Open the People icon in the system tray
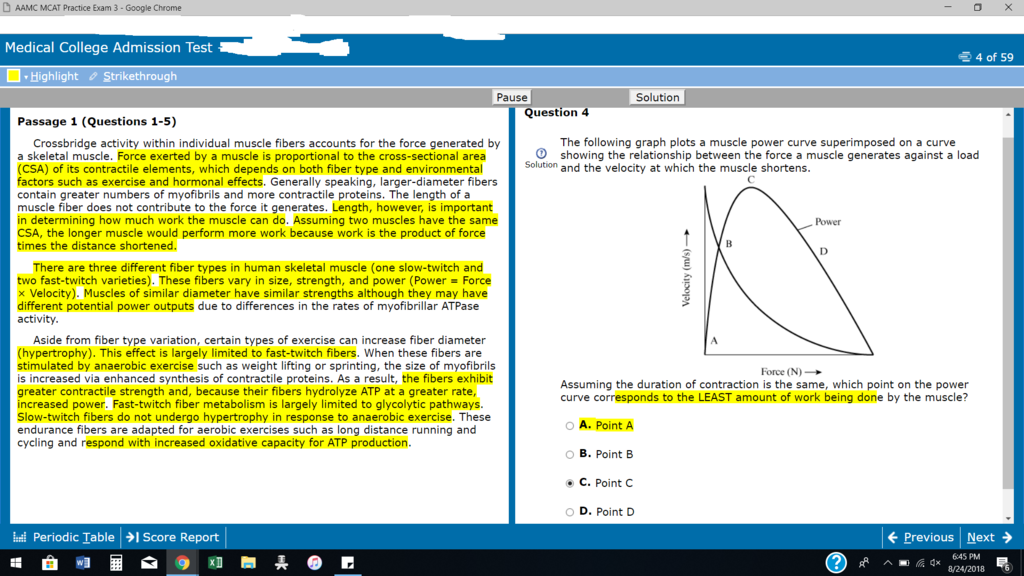The height and width of the screenshot is (576, 1024). (x=864, y=563)
